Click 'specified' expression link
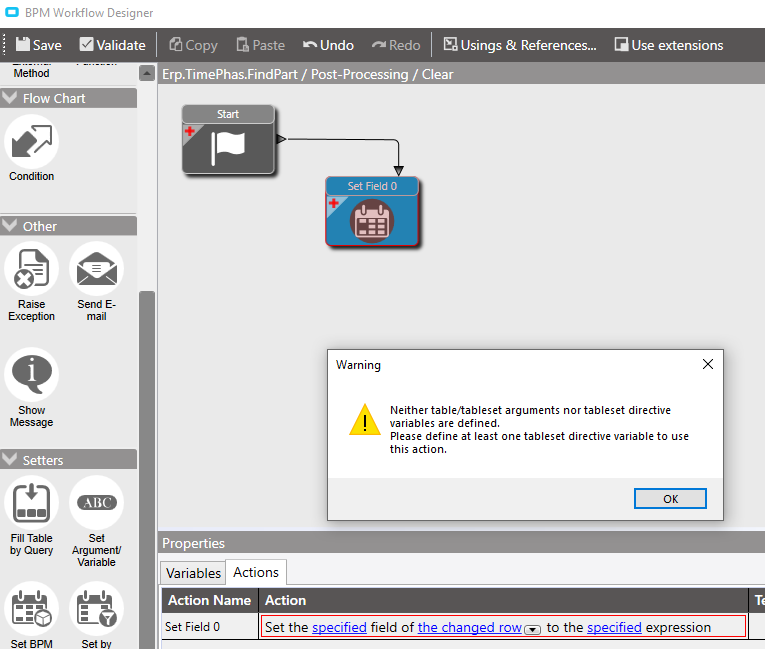This screenshot has width=765, height=649. point(614,627)
